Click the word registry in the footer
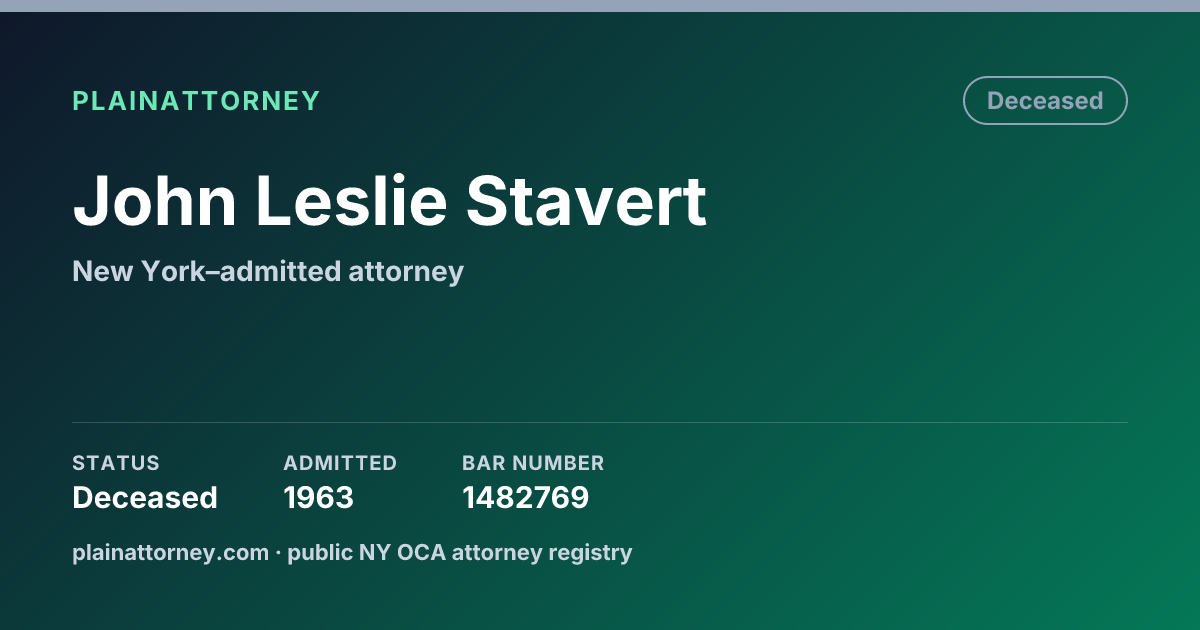 pyautogui.click(x=591, y=552)
